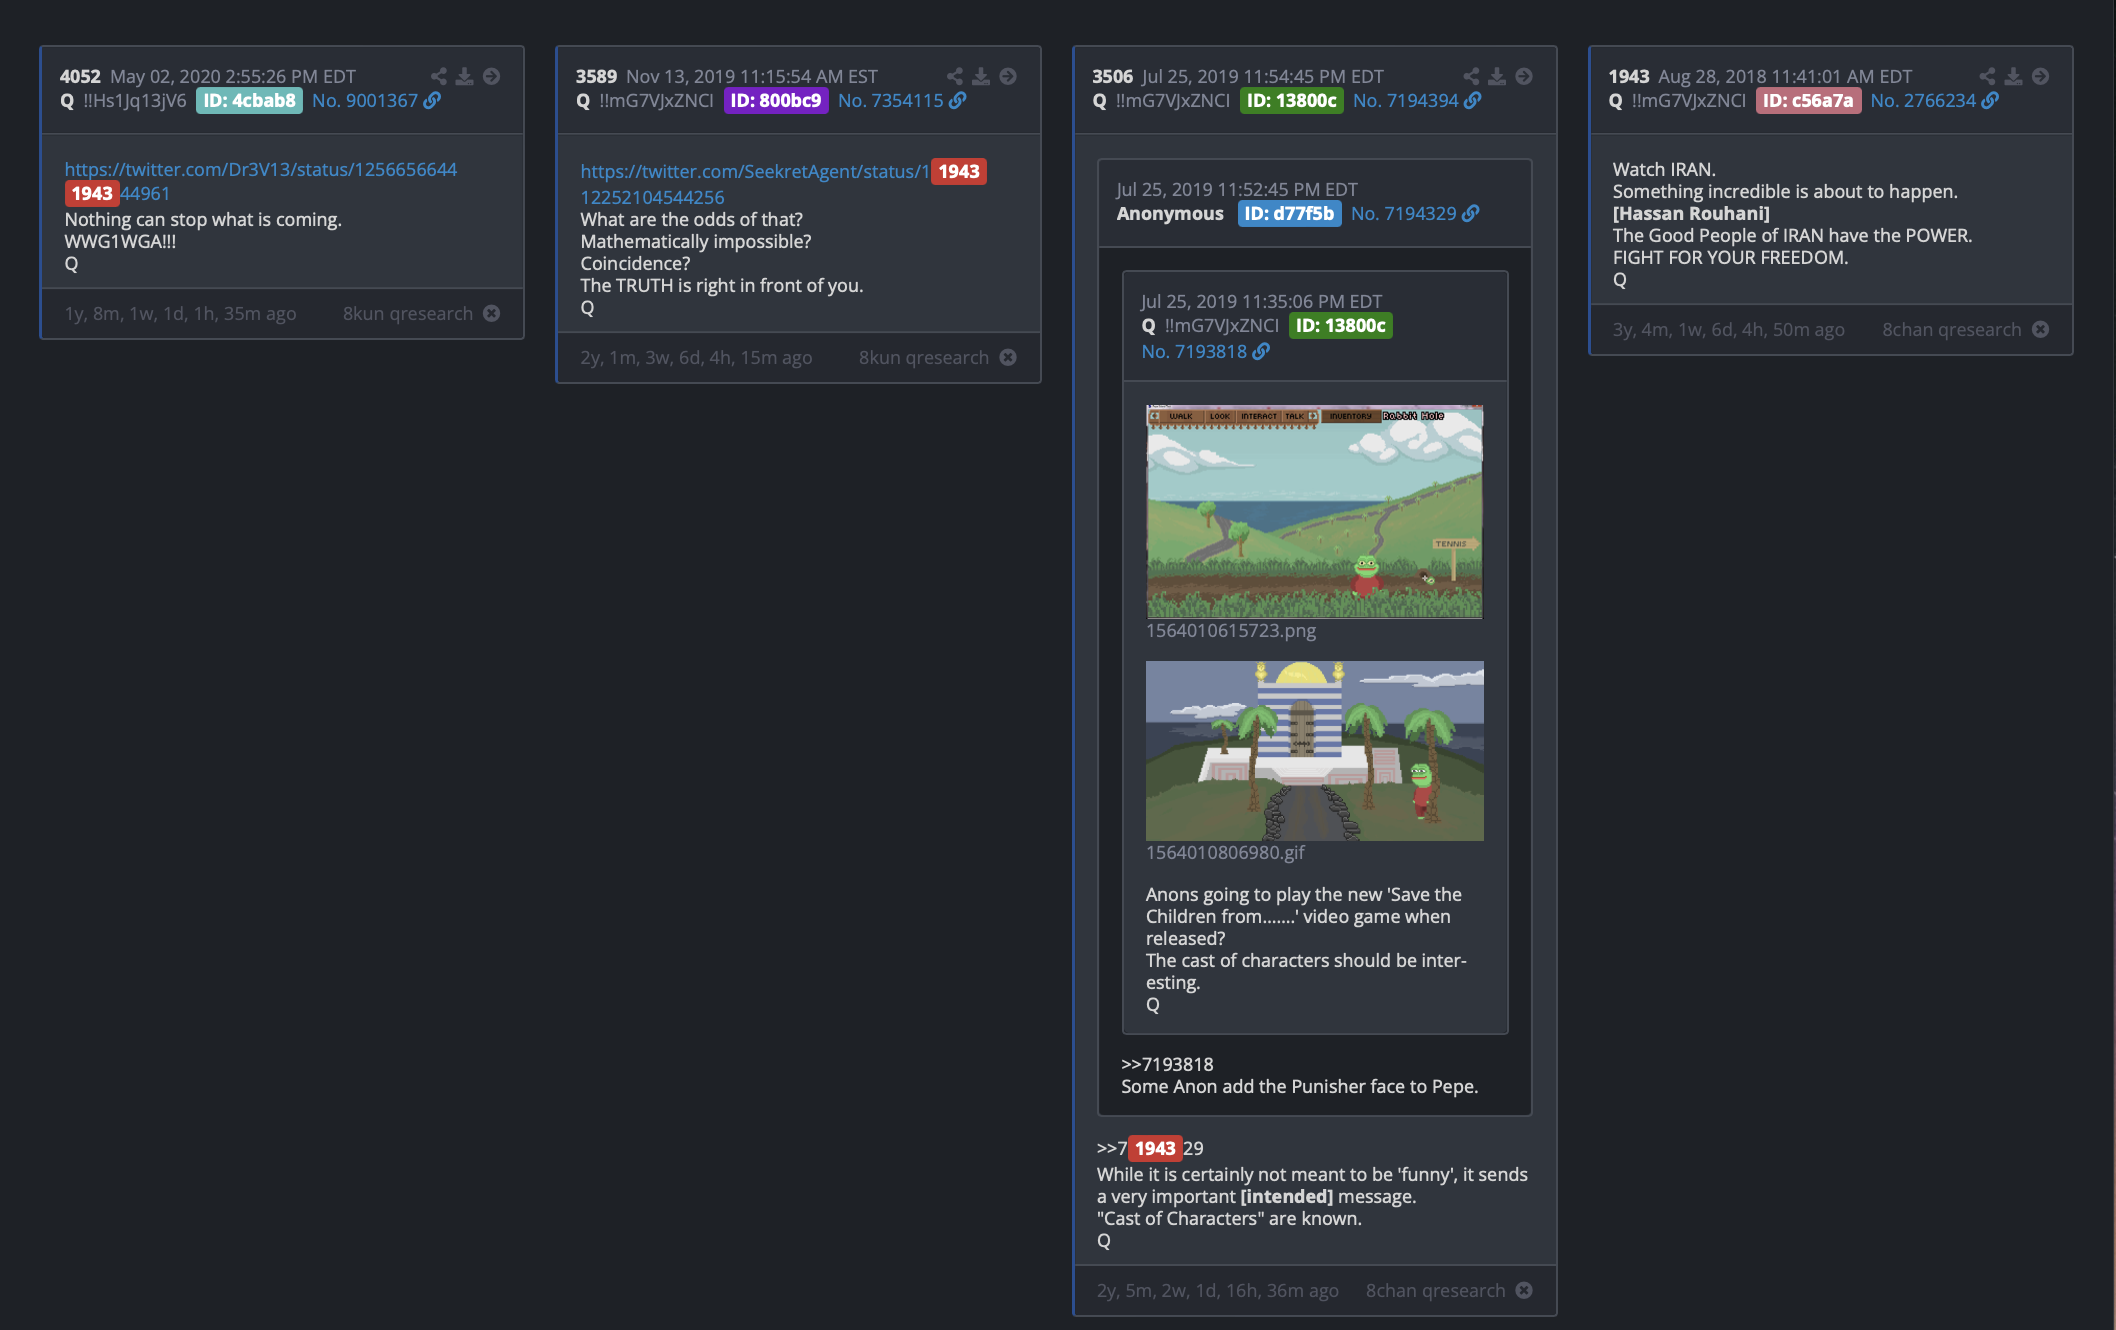The width and height of the screenshot is (2116, 1330).
Task: Open the 1564010806980.gif temple image
Action: 1314,750
